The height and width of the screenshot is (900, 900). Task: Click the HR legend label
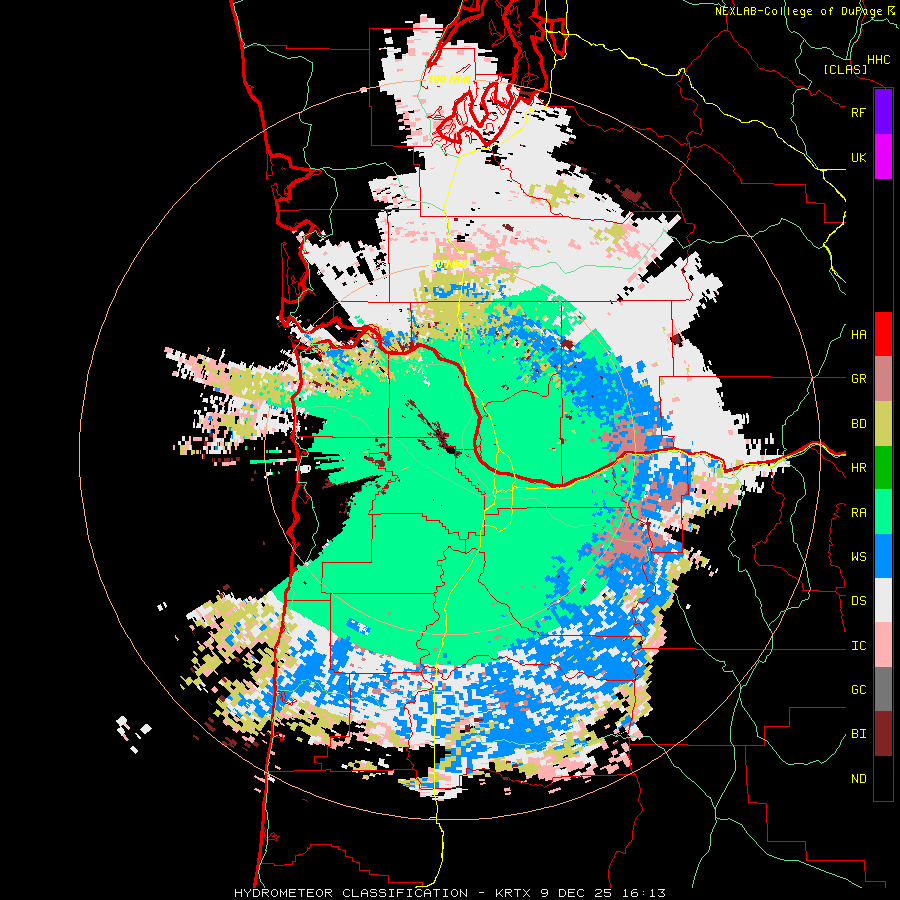pos(858,468)
